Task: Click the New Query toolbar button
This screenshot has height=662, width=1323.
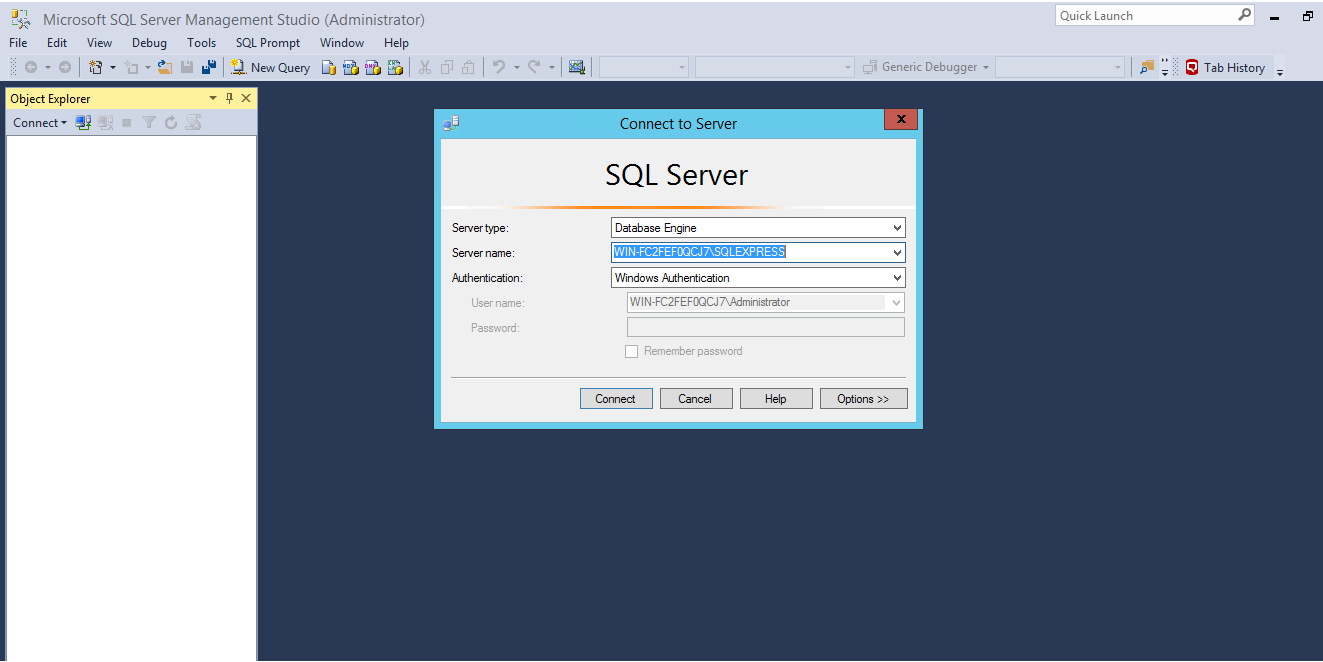Action: (x=271, y=68)
